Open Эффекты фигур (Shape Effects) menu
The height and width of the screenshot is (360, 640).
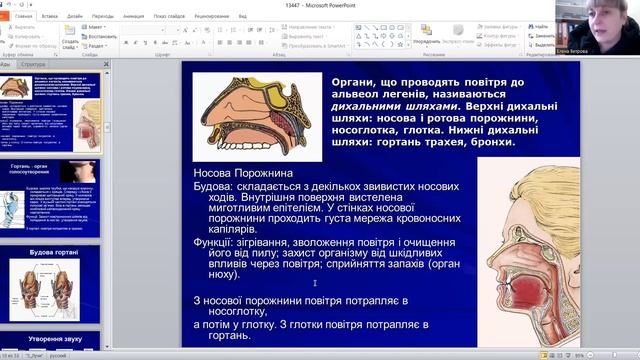[x=497, y=45]
